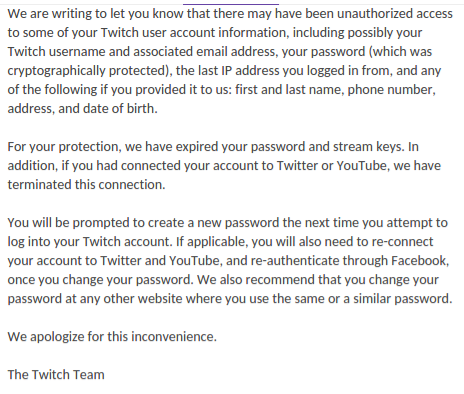Click 'address, and date of birth.' line
Viewport: 464px width, 394px height.
(x=82, y=109)
